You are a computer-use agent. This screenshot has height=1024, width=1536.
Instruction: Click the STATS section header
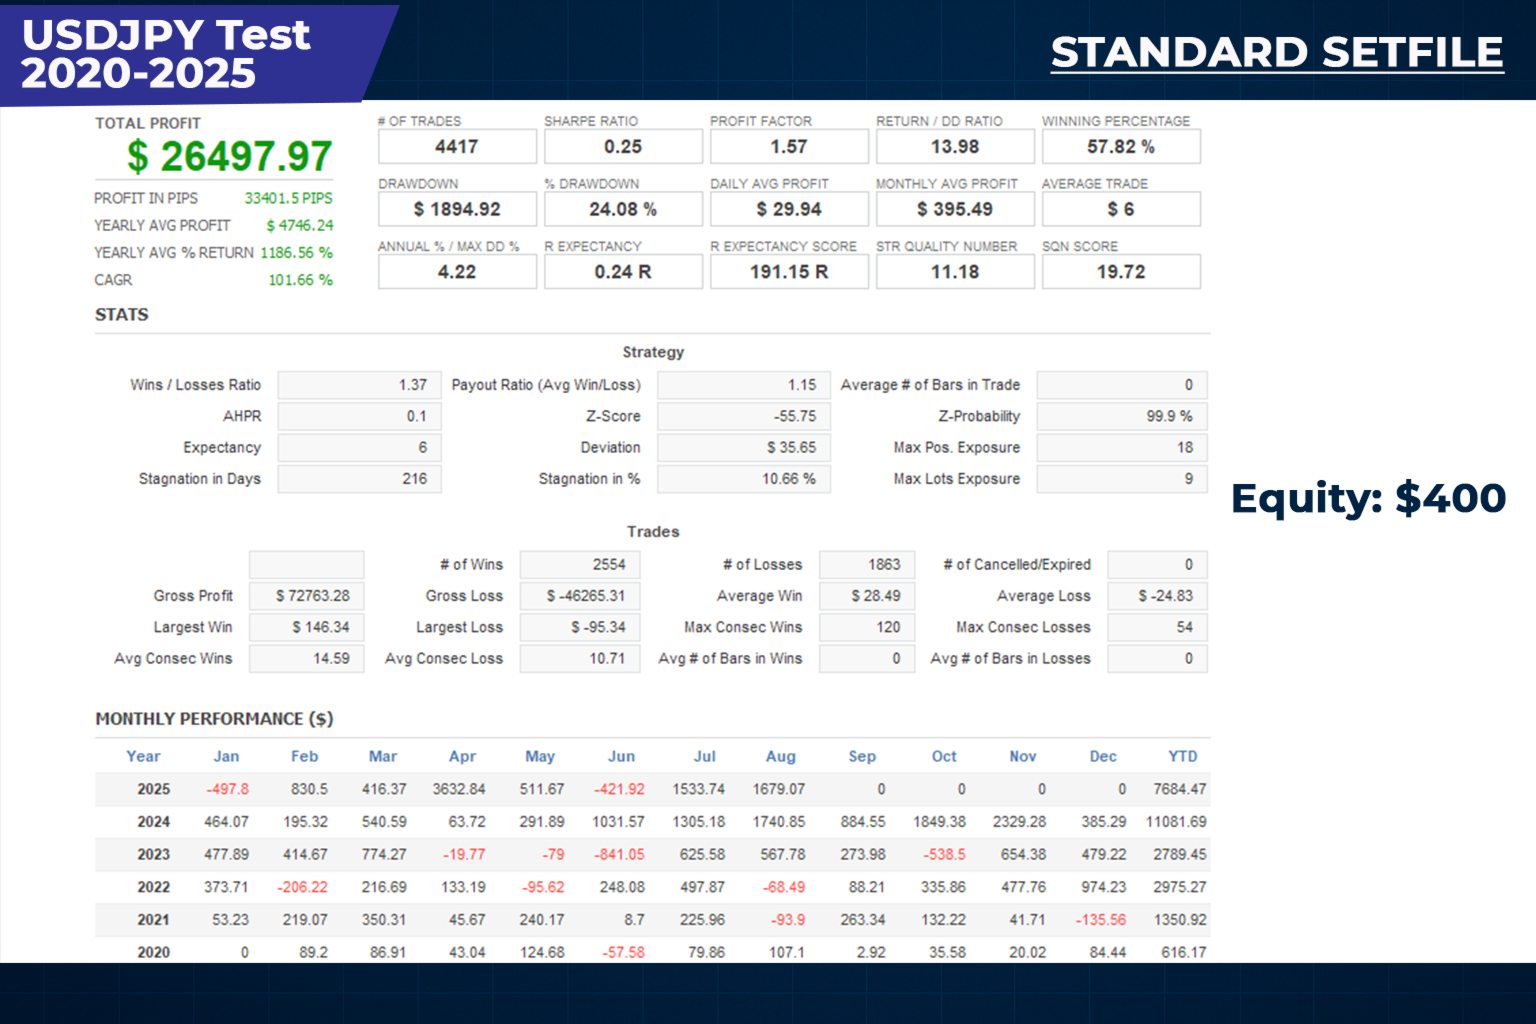(x=121, y=314)
